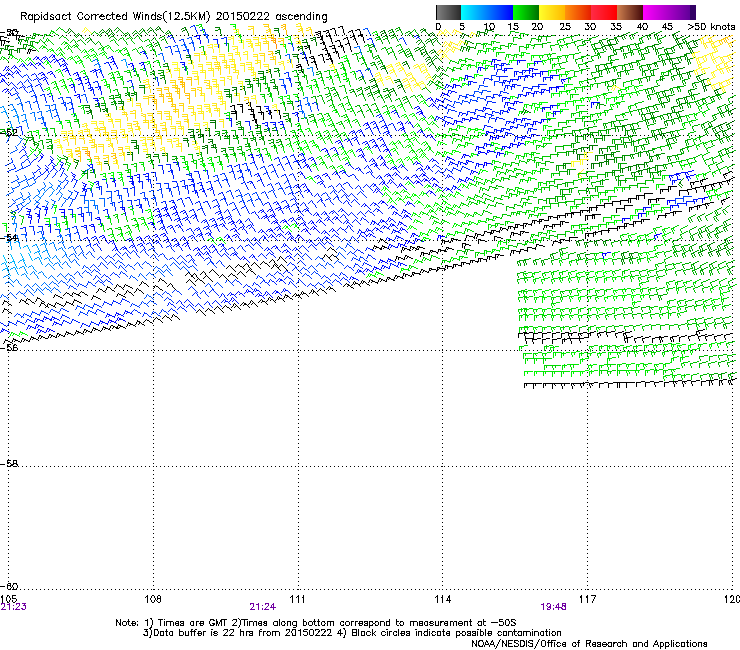Click the blue 10-15 knots legend swatch
This screenshot has height=650, width=740.
pyautogui.click(x=500, y=12)
